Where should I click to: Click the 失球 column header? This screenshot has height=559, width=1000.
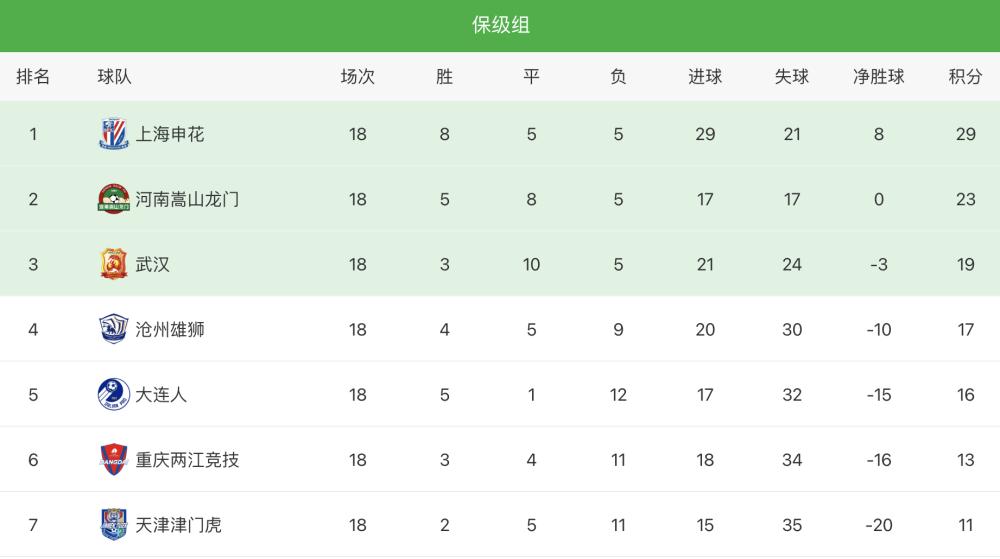pos(791,76)
